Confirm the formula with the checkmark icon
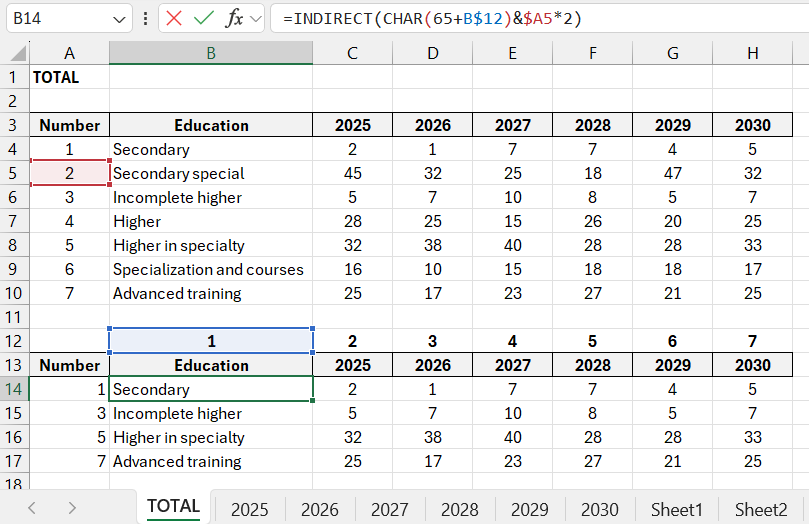The width and height of the screenshot is (809, 524). (204, 18)
